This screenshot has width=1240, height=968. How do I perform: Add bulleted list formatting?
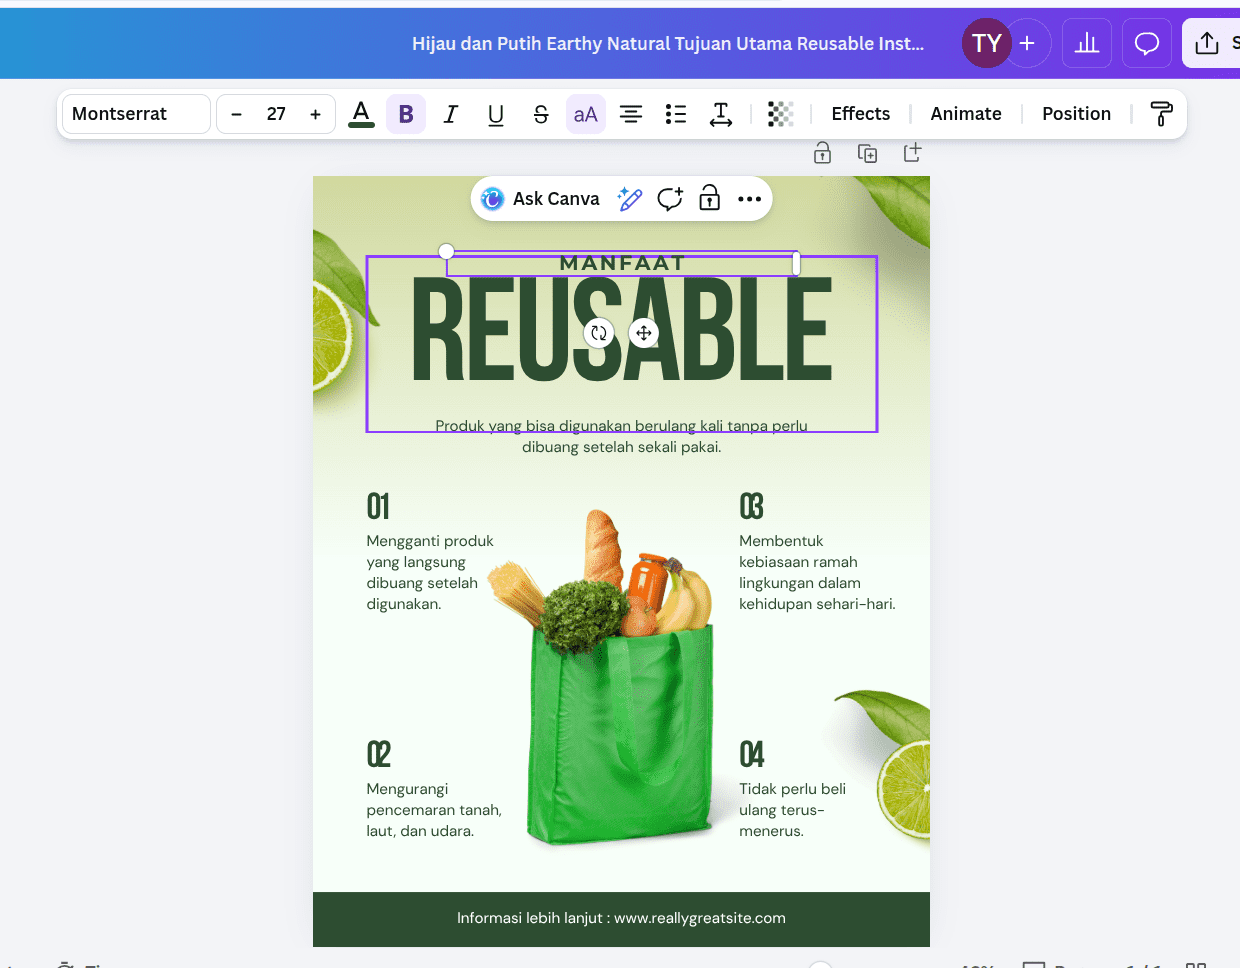coord(676,114)
